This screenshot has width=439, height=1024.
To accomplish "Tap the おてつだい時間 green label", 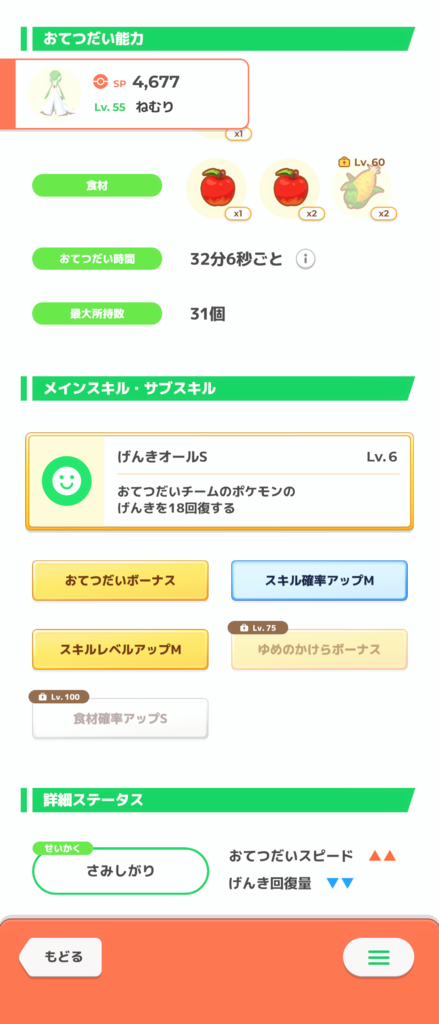I will (x=97, y=259).
